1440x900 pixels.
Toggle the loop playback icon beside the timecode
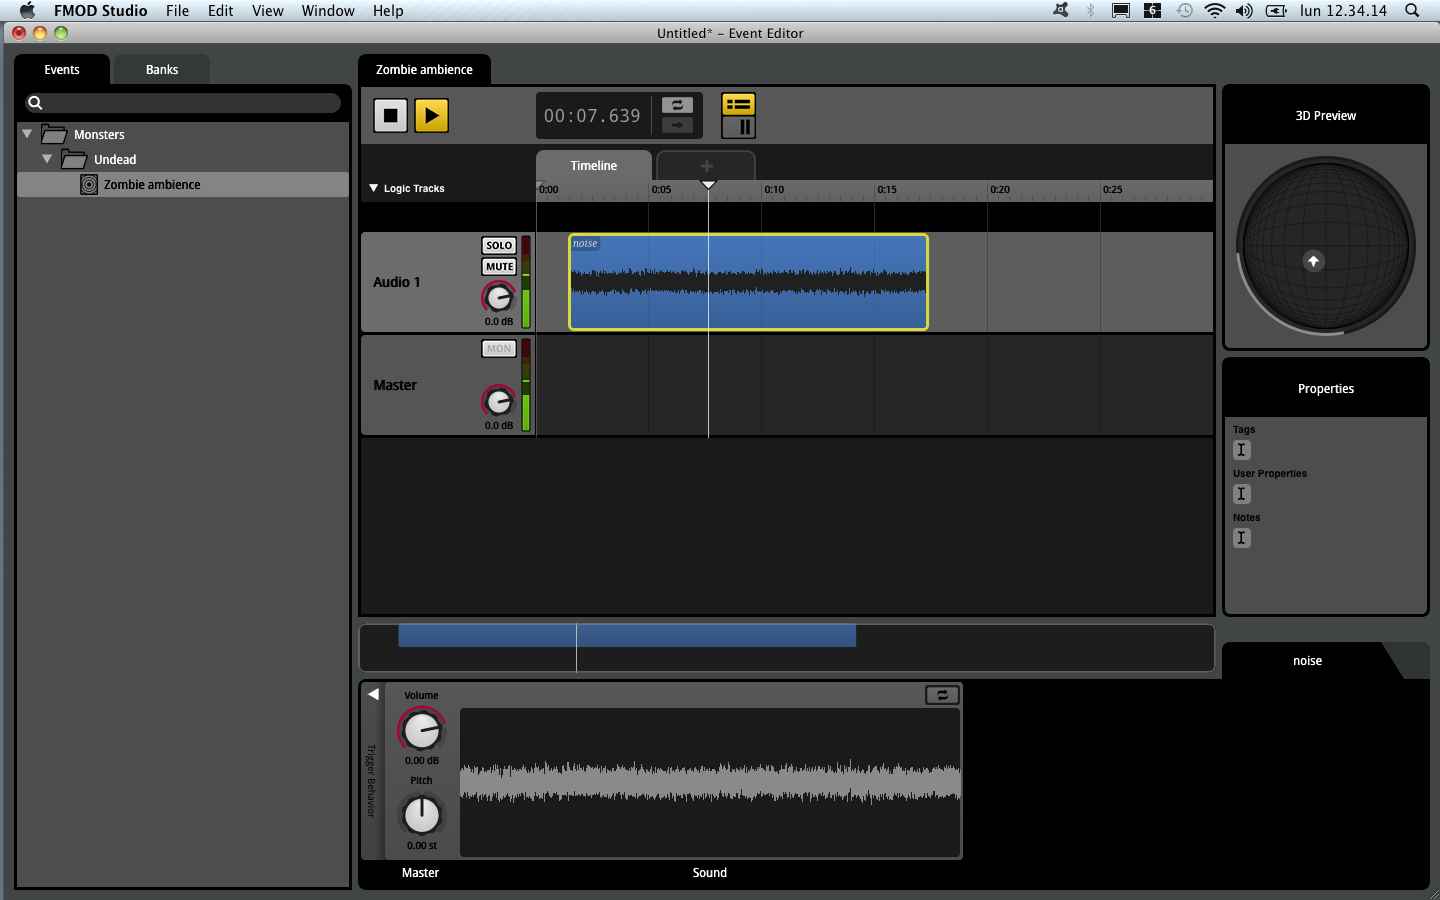tap(677, 105)
